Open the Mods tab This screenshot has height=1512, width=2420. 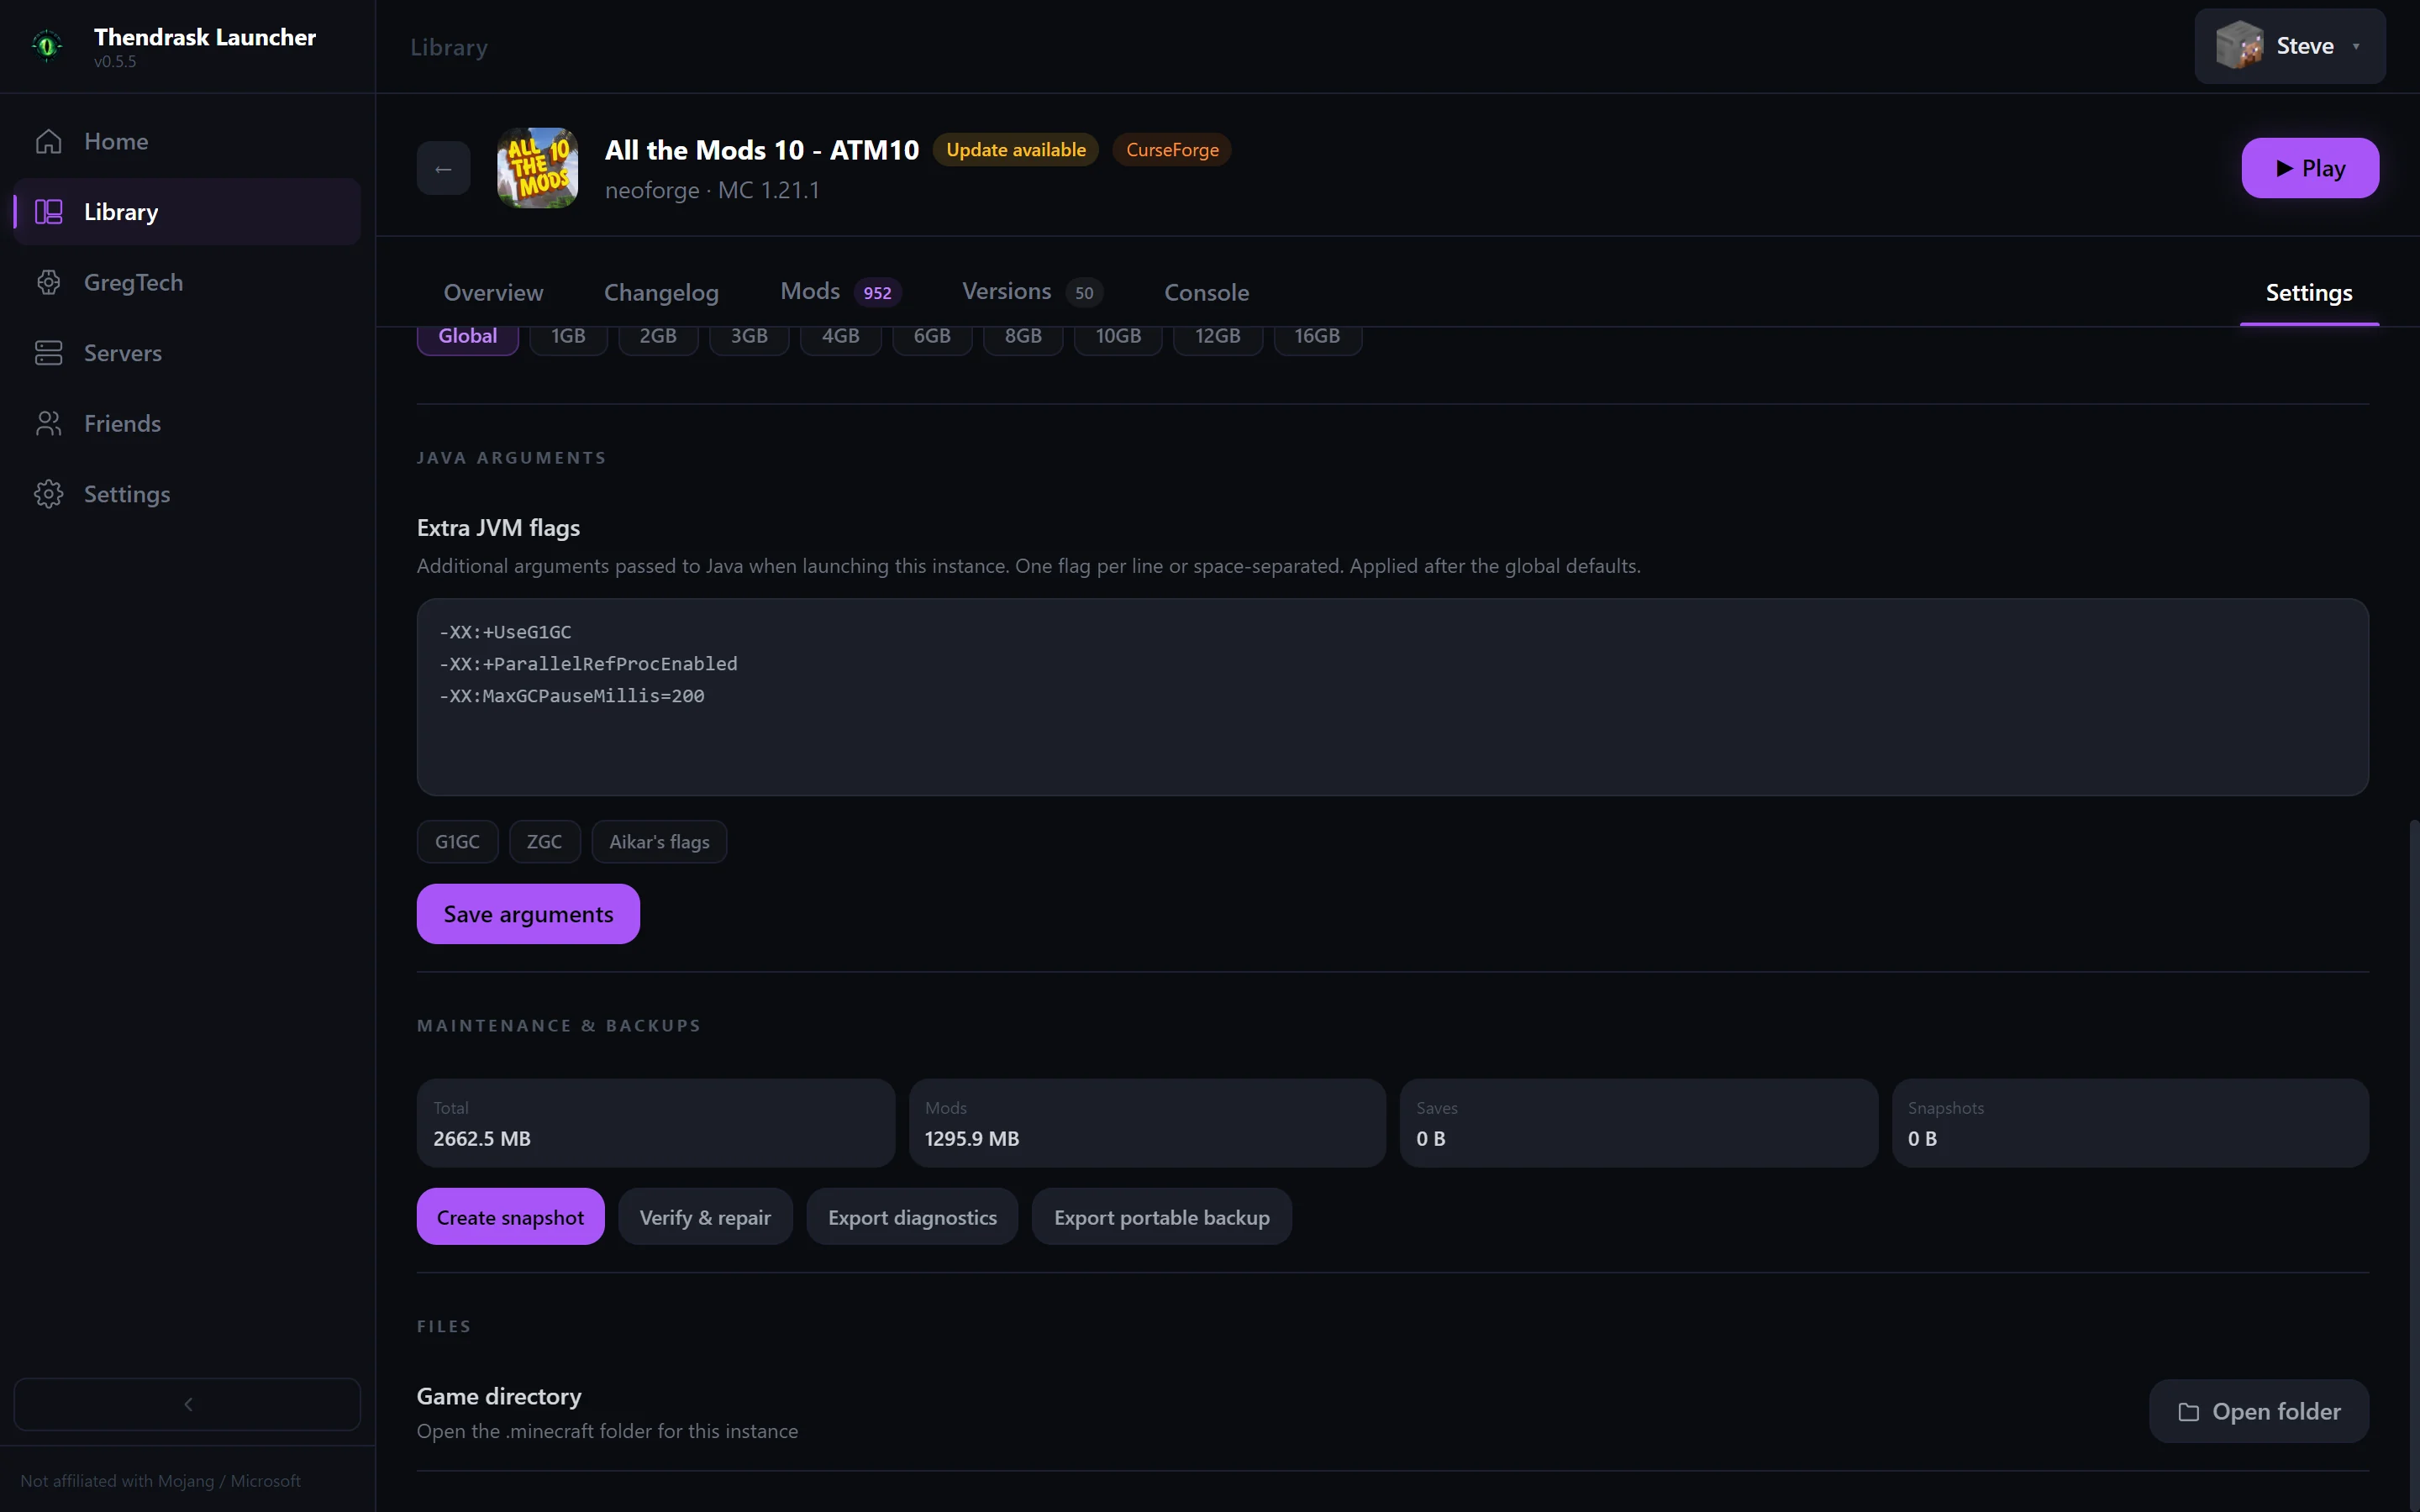840,292
